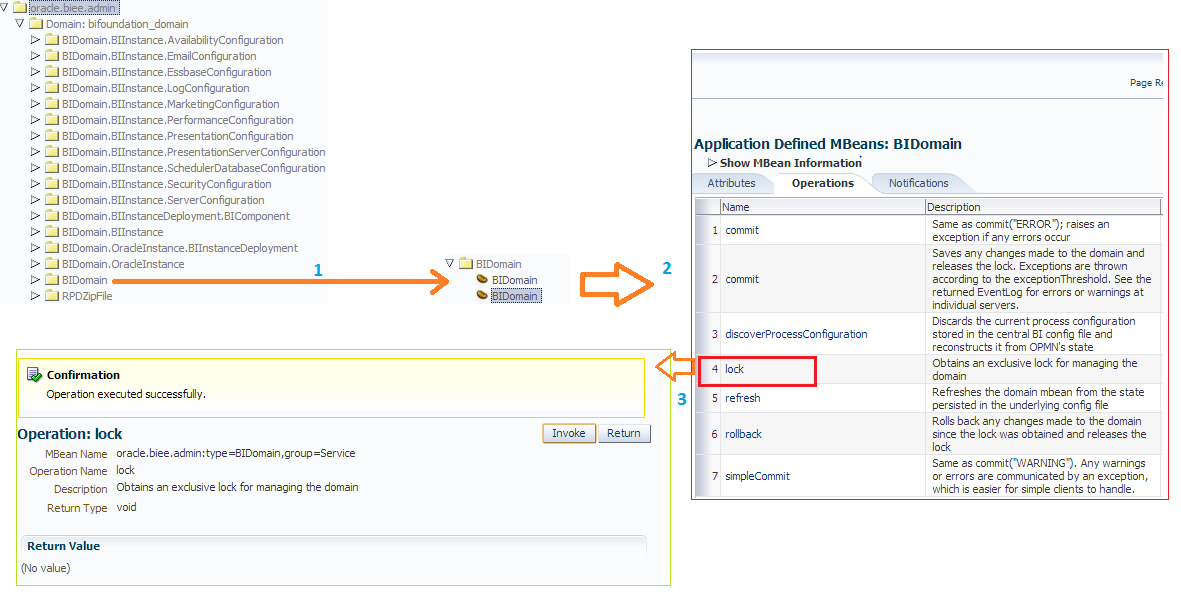
Task: Click BIDomain.BIInstance.EmailConfiguration folder icon
Action: tap(51, 56)
